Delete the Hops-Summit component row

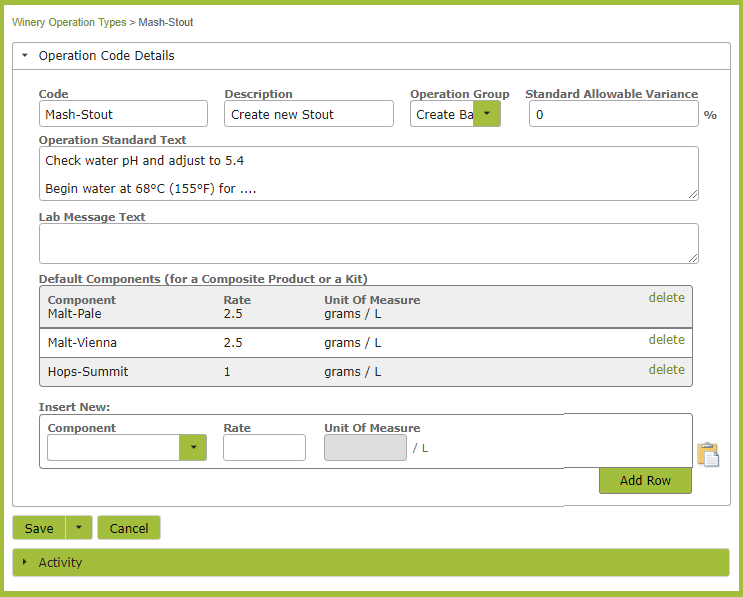coord(666,370)
